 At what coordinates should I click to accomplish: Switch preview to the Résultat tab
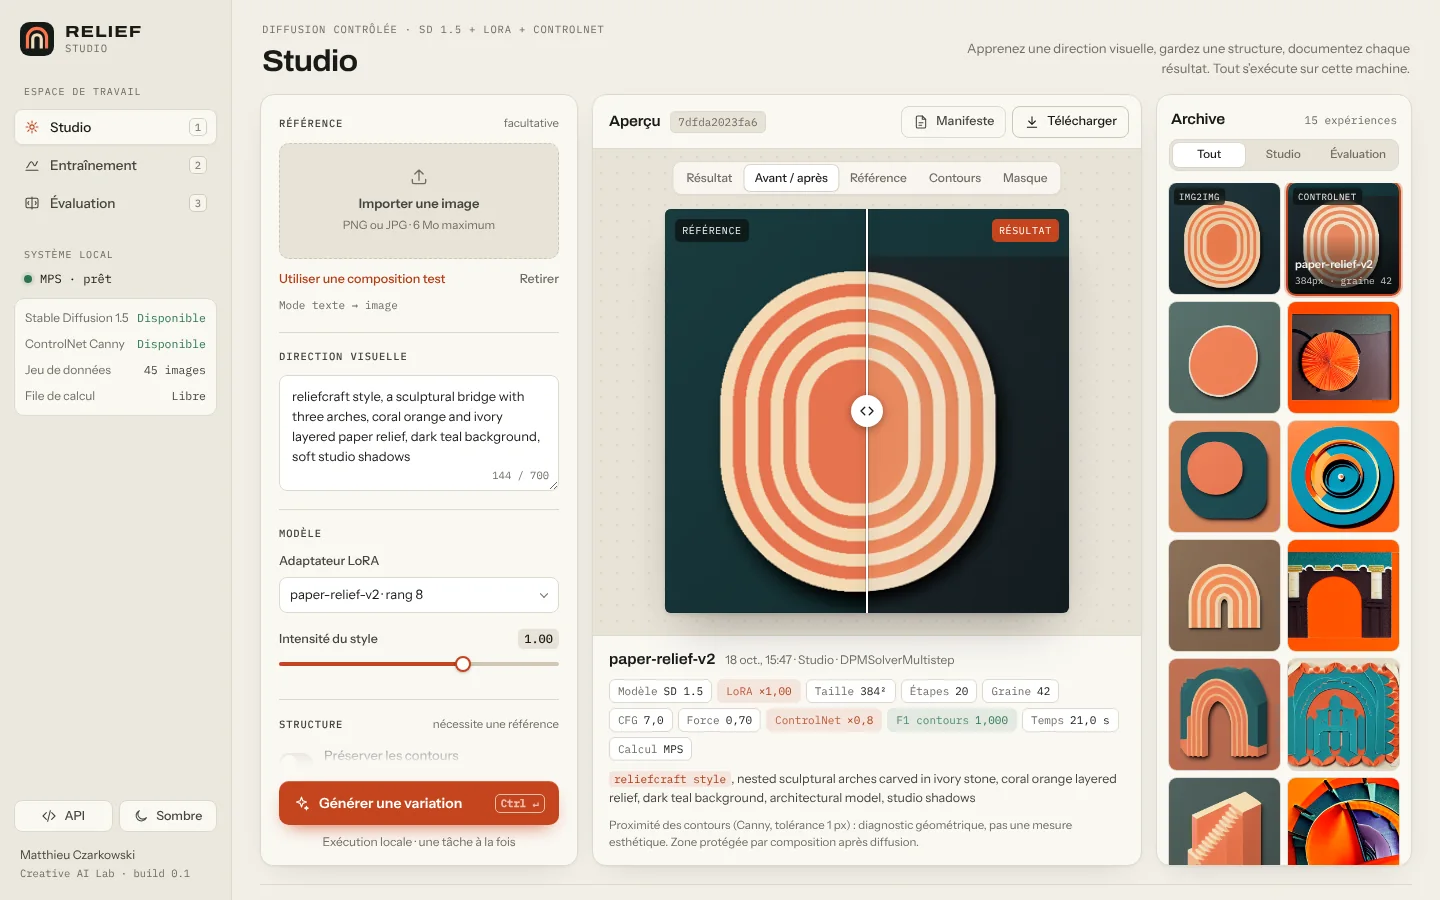tap(709, 178)
